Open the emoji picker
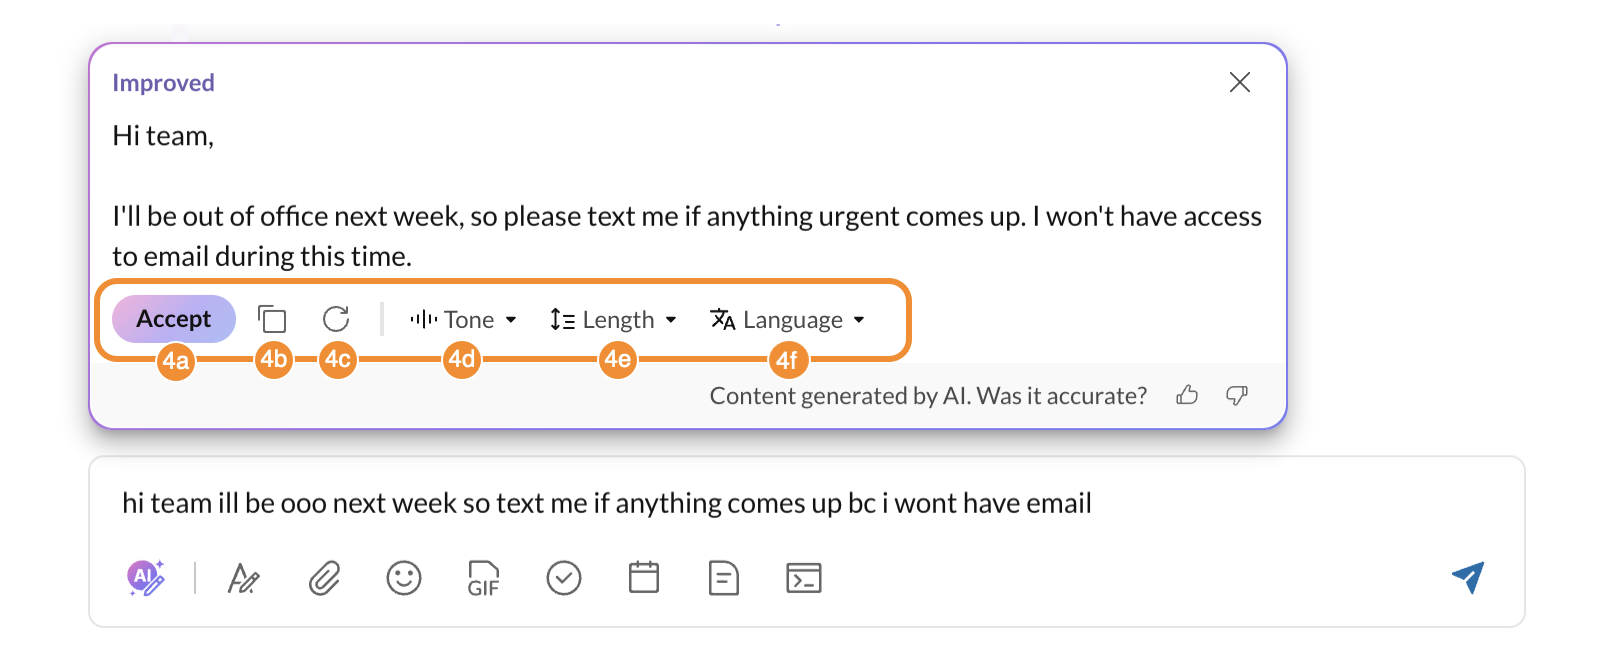The width and height of the screenshot is (1600, 668). pos(404,577)
